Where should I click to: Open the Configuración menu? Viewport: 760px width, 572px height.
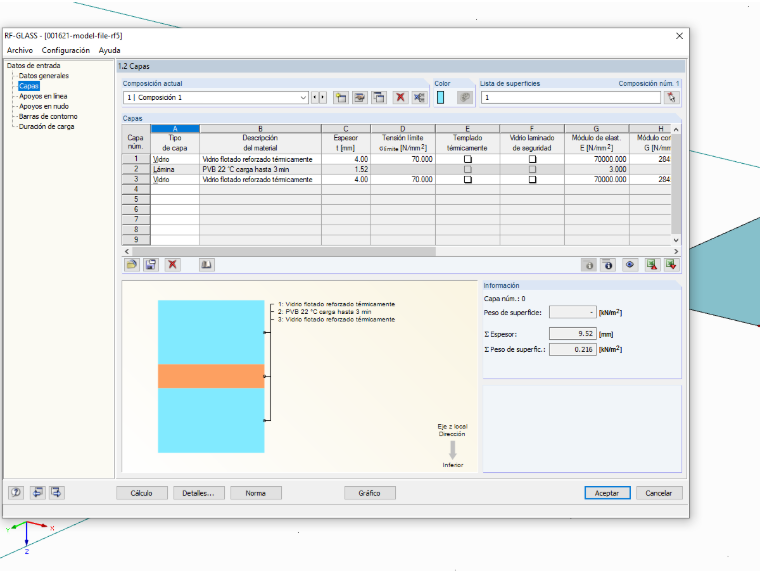(x=65, y=50)
